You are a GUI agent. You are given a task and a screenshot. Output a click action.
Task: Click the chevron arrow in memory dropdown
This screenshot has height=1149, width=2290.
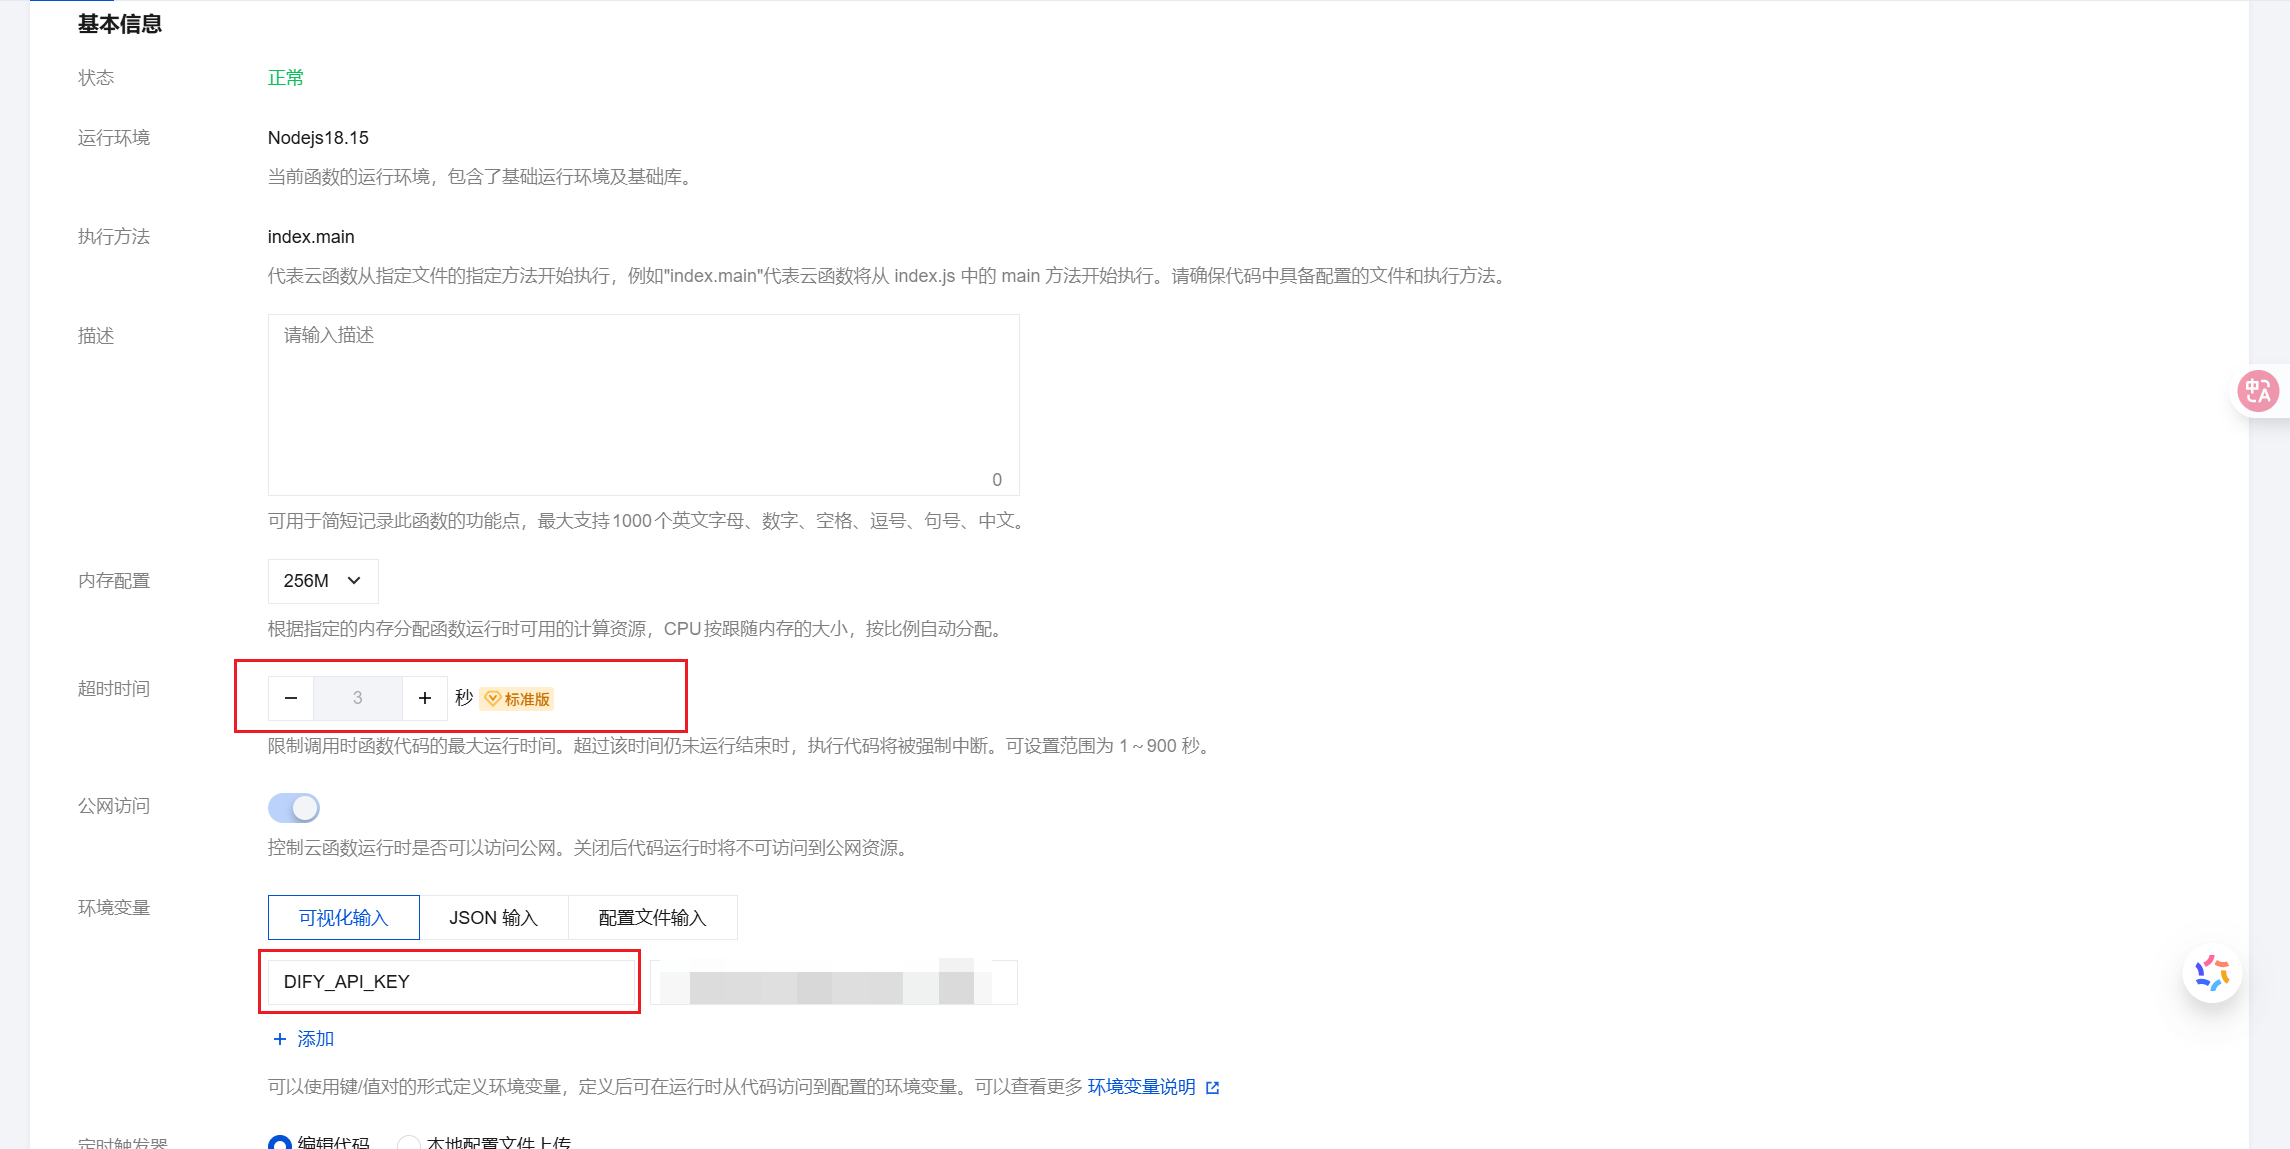click(354, 581)
